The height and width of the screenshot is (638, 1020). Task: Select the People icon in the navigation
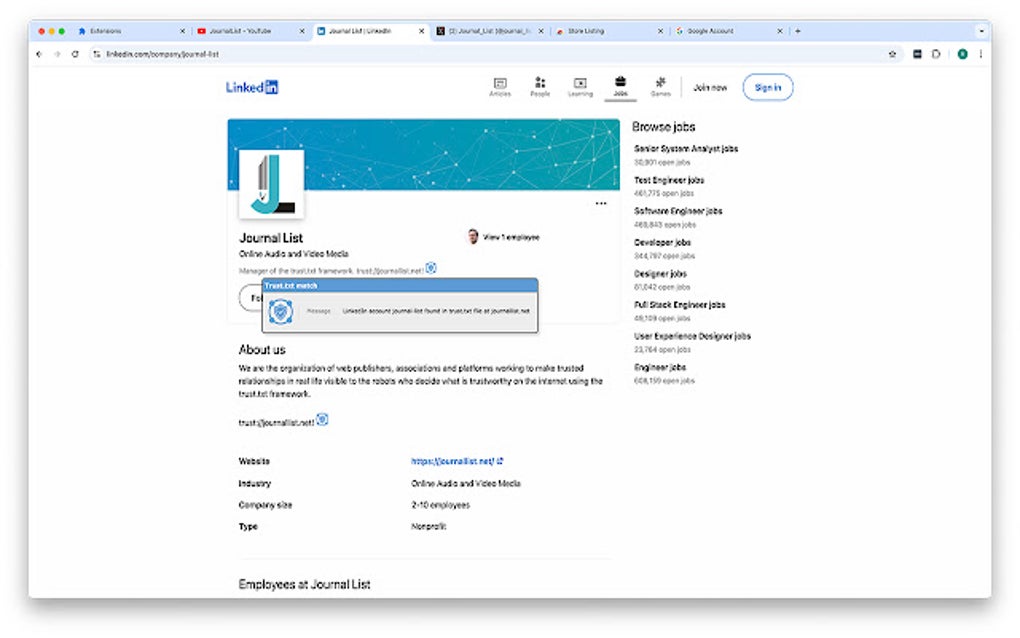540,86
